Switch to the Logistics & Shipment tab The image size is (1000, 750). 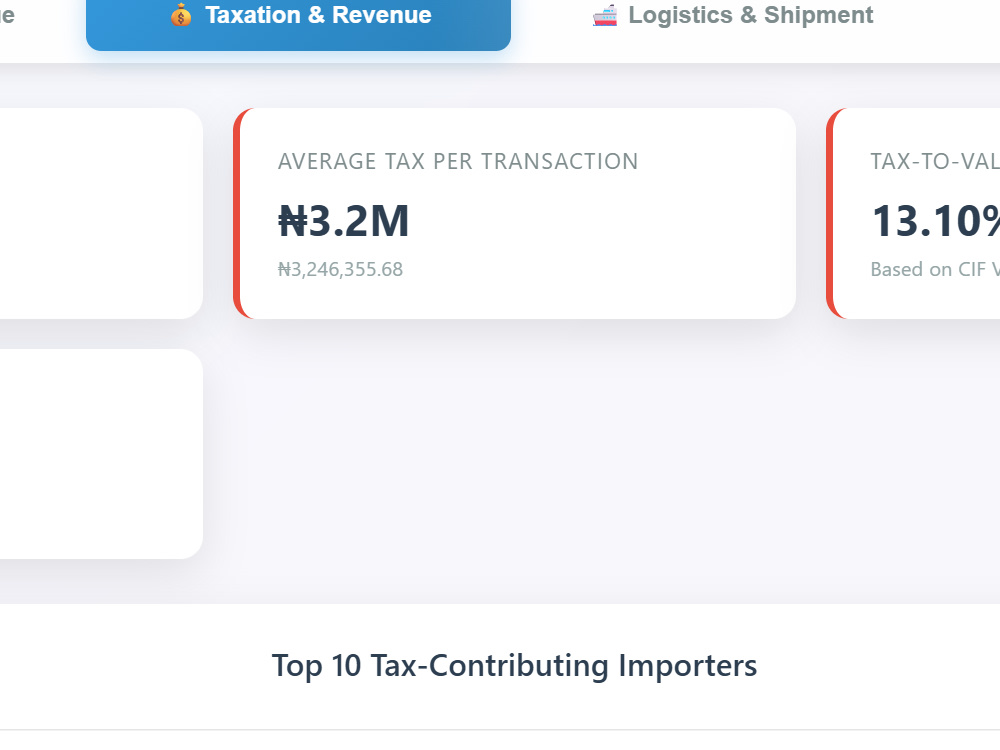pyautogui.click(x=732, y=15)
